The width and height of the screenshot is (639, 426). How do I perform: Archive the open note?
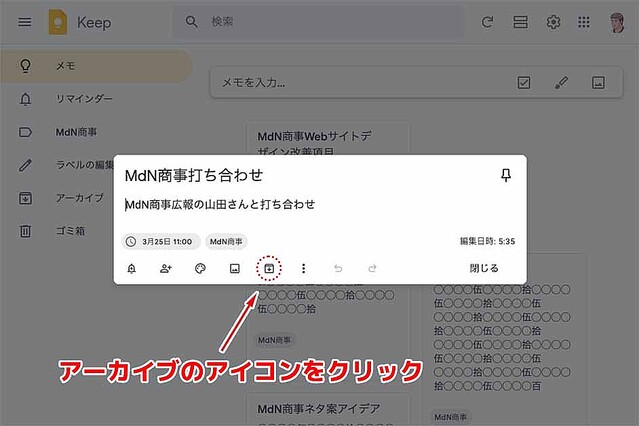[x=269, y=268]
